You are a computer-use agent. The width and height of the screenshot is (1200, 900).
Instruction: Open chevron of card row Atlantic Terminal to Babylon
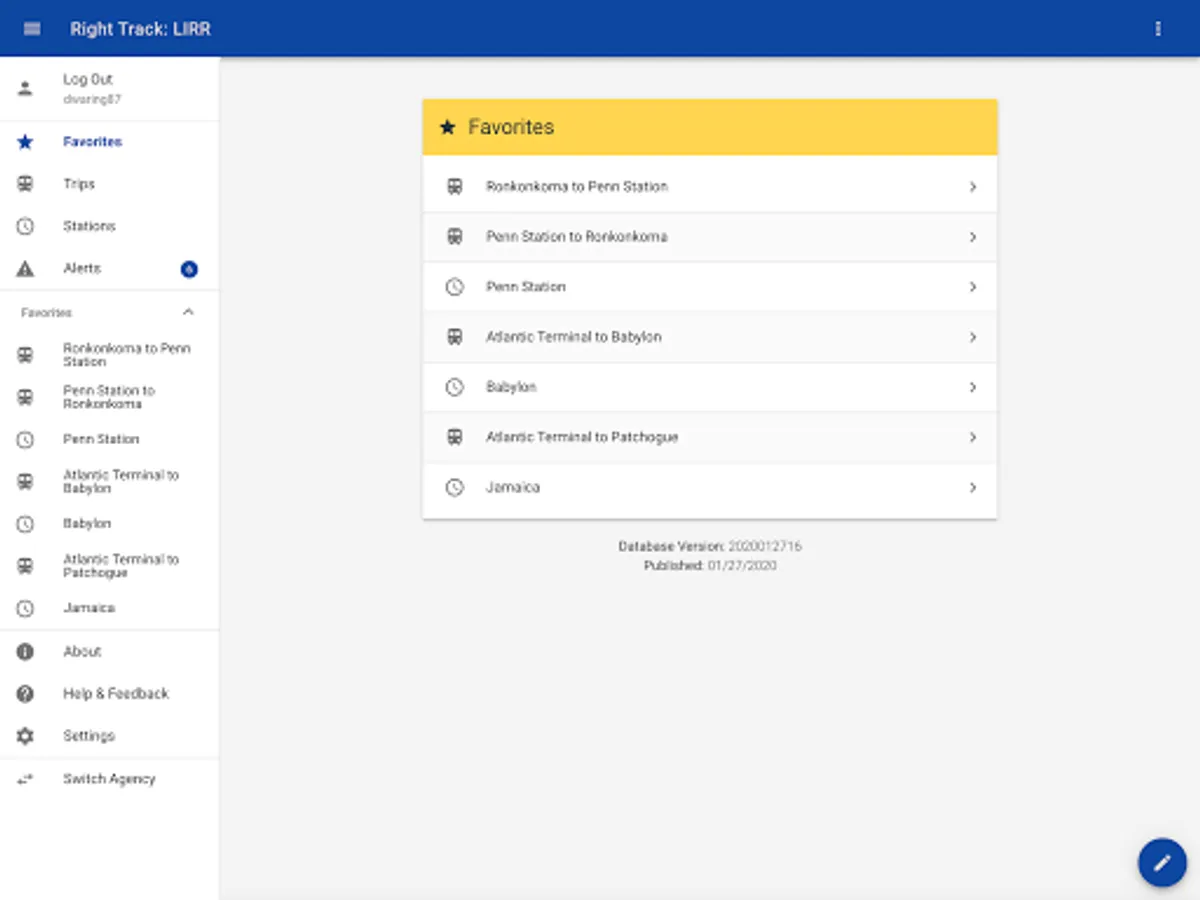click(x=972, y=337)
